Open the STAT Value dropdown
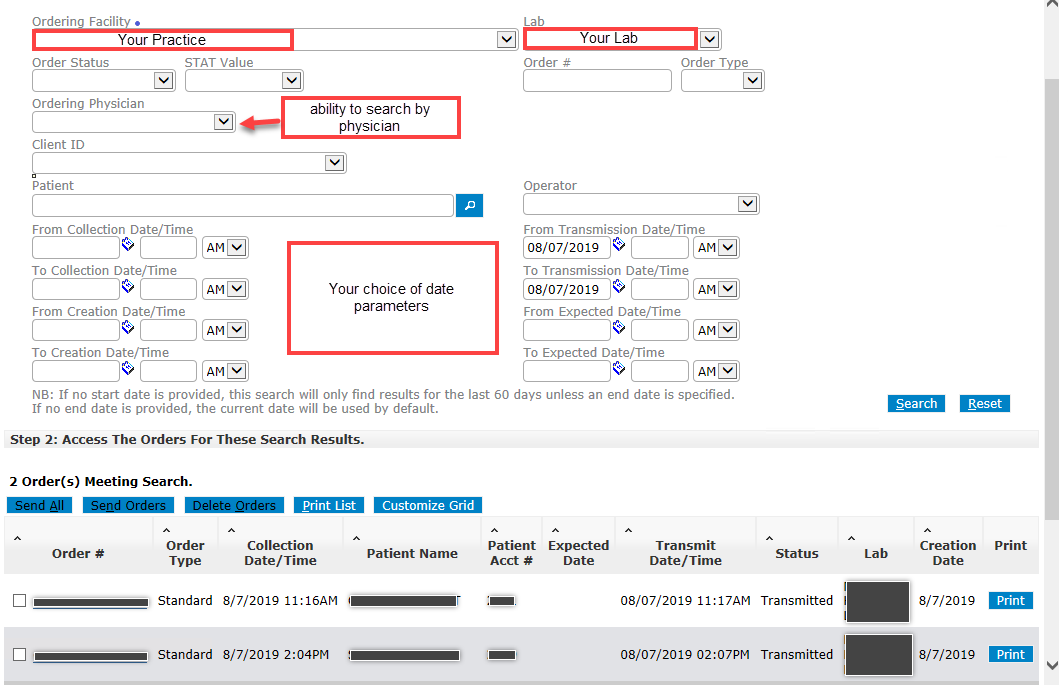This screenshot has height=685, width=1059. (x=291, y=80)
